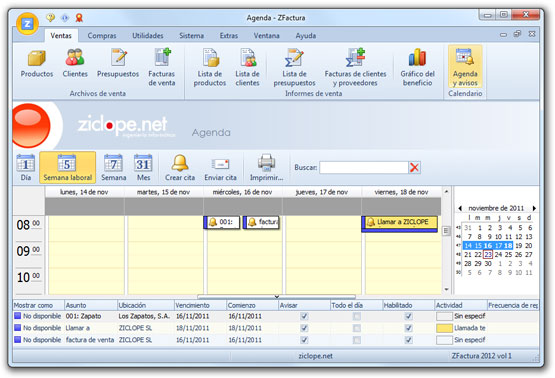The image size is (555, 378).
Task: Open Lista de productos report
Action: [210, 57]
